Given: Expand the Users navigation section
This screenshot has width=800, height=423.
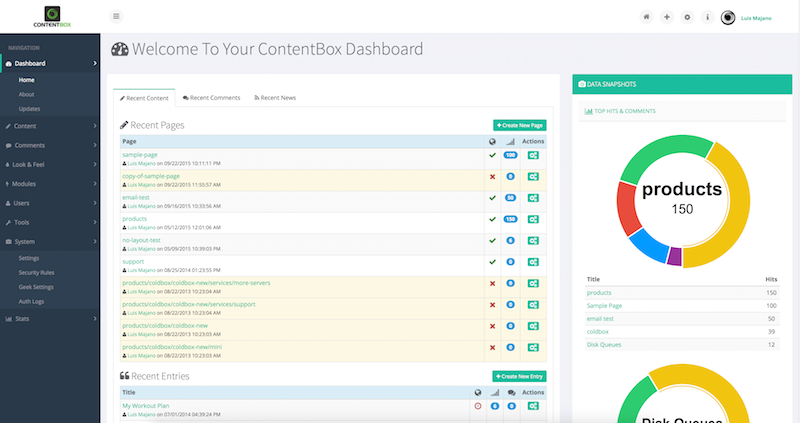Looking at the screenshot, I should pyautogui.click(x=48, y=203).
